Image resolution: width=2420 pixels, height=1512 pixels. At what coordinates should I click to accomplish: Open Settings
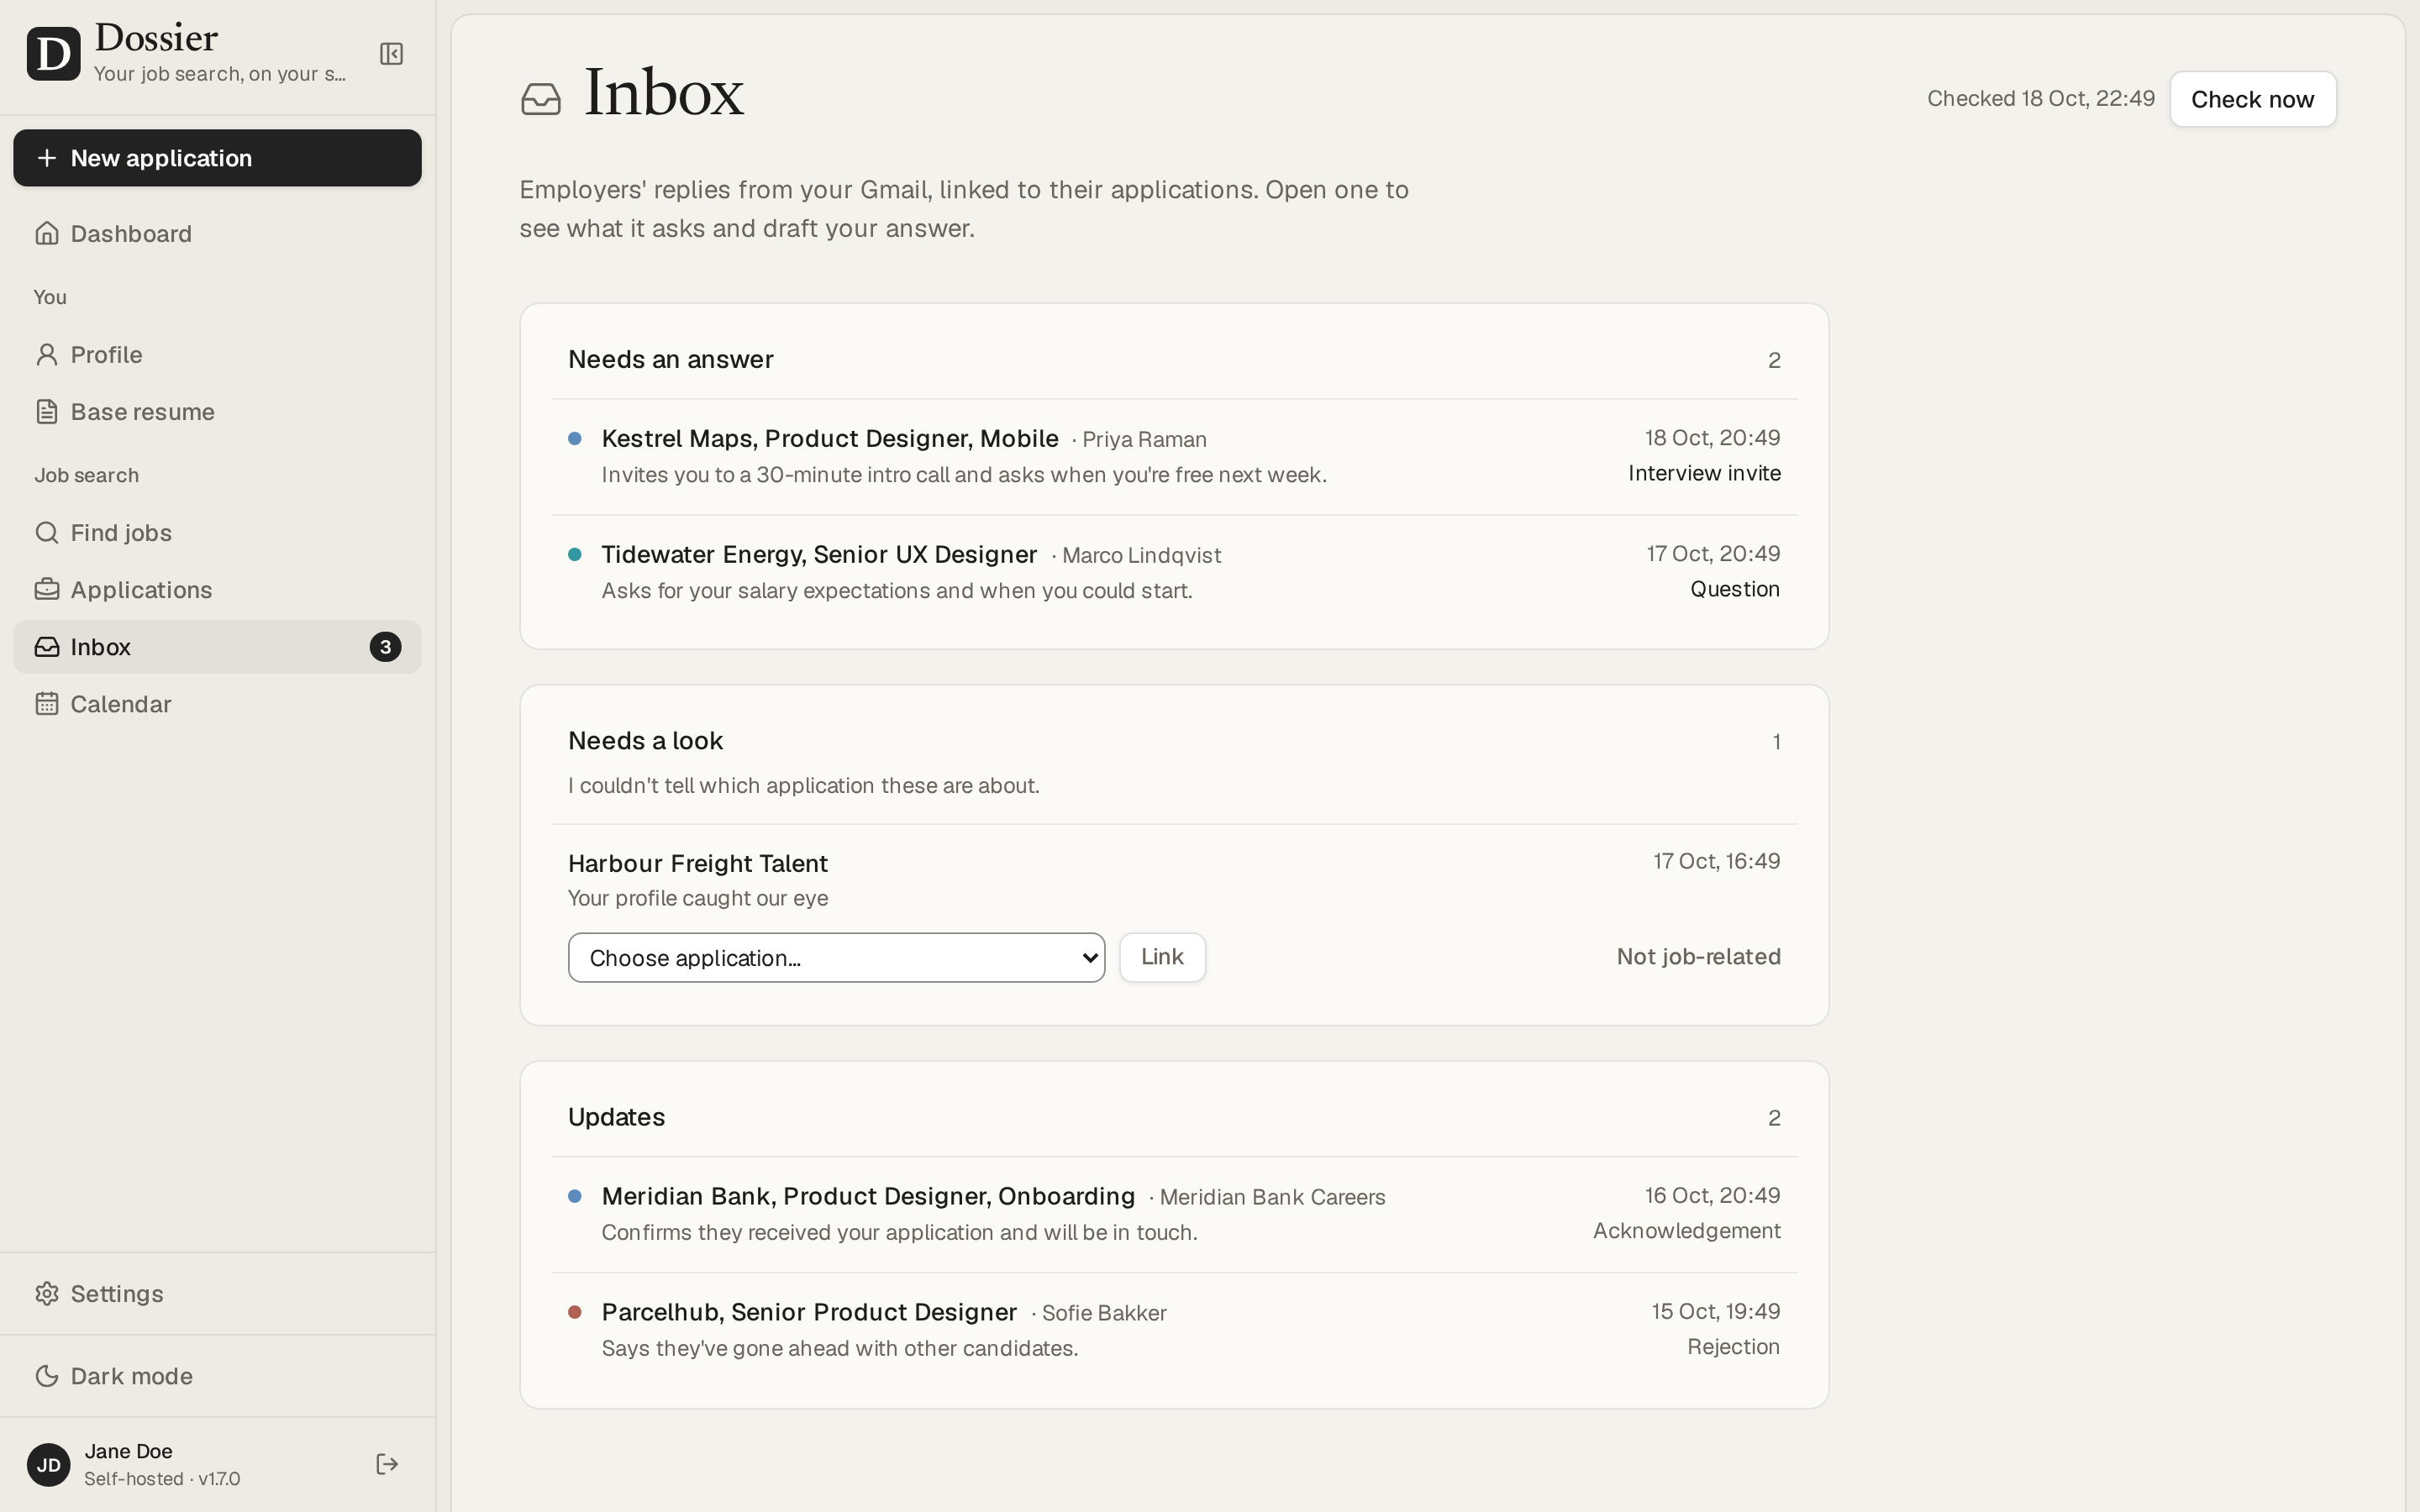tap(217, 1293)
